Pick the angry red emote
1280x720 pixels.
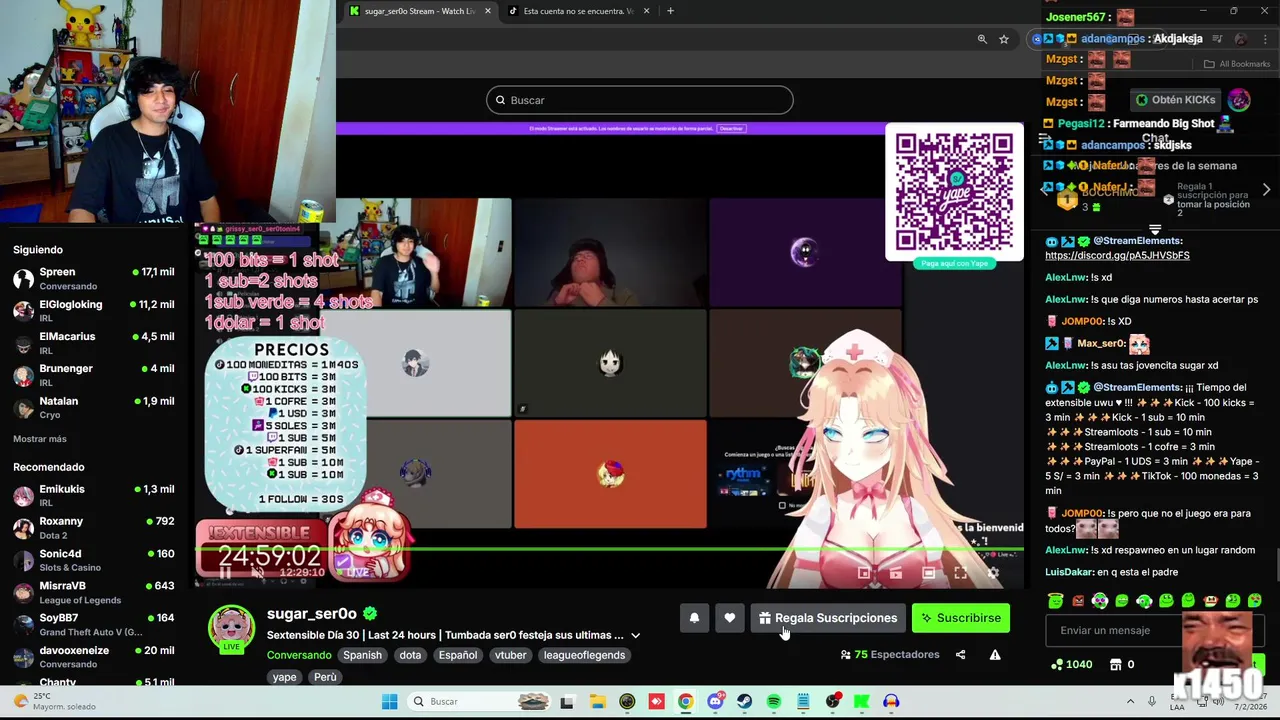1078,601
